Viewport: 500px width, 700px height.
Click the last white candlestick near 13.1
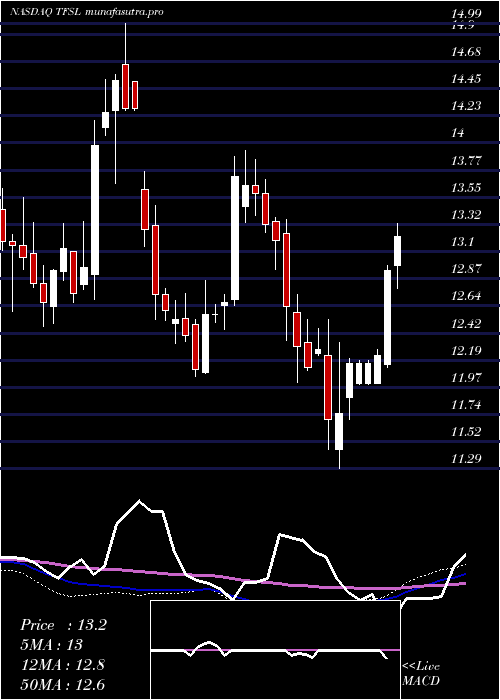[397, 251]
